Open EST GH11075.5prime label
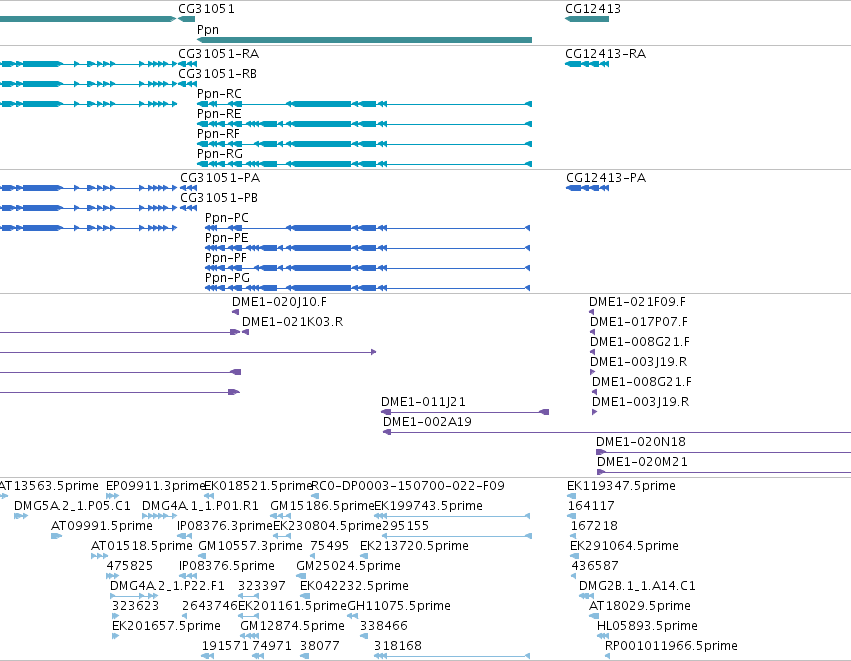851x661 pixels. click(399, 607)
